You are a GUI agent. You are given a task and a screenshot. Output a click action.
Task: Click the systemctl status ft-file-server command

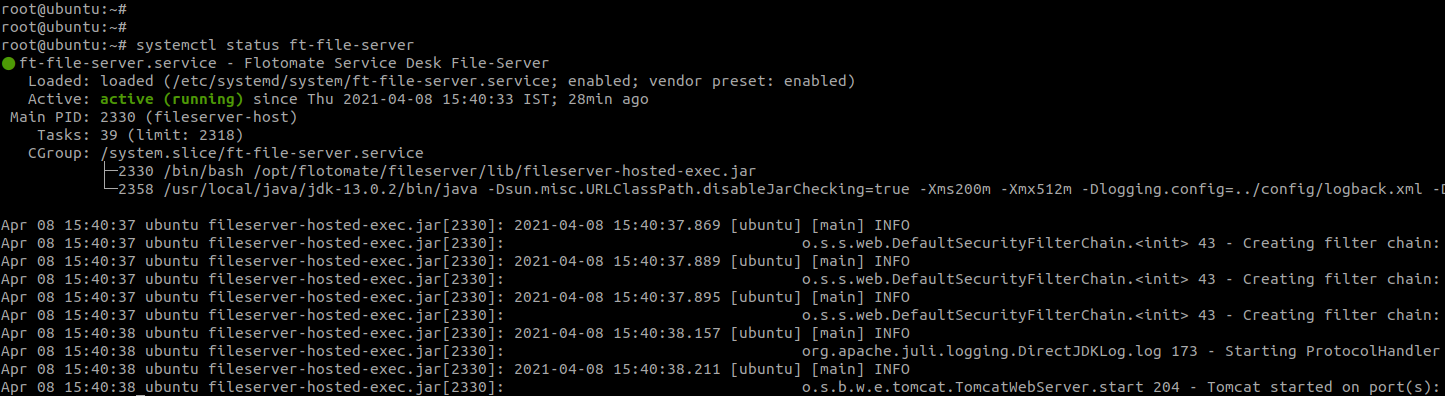[x=275, y=45]
